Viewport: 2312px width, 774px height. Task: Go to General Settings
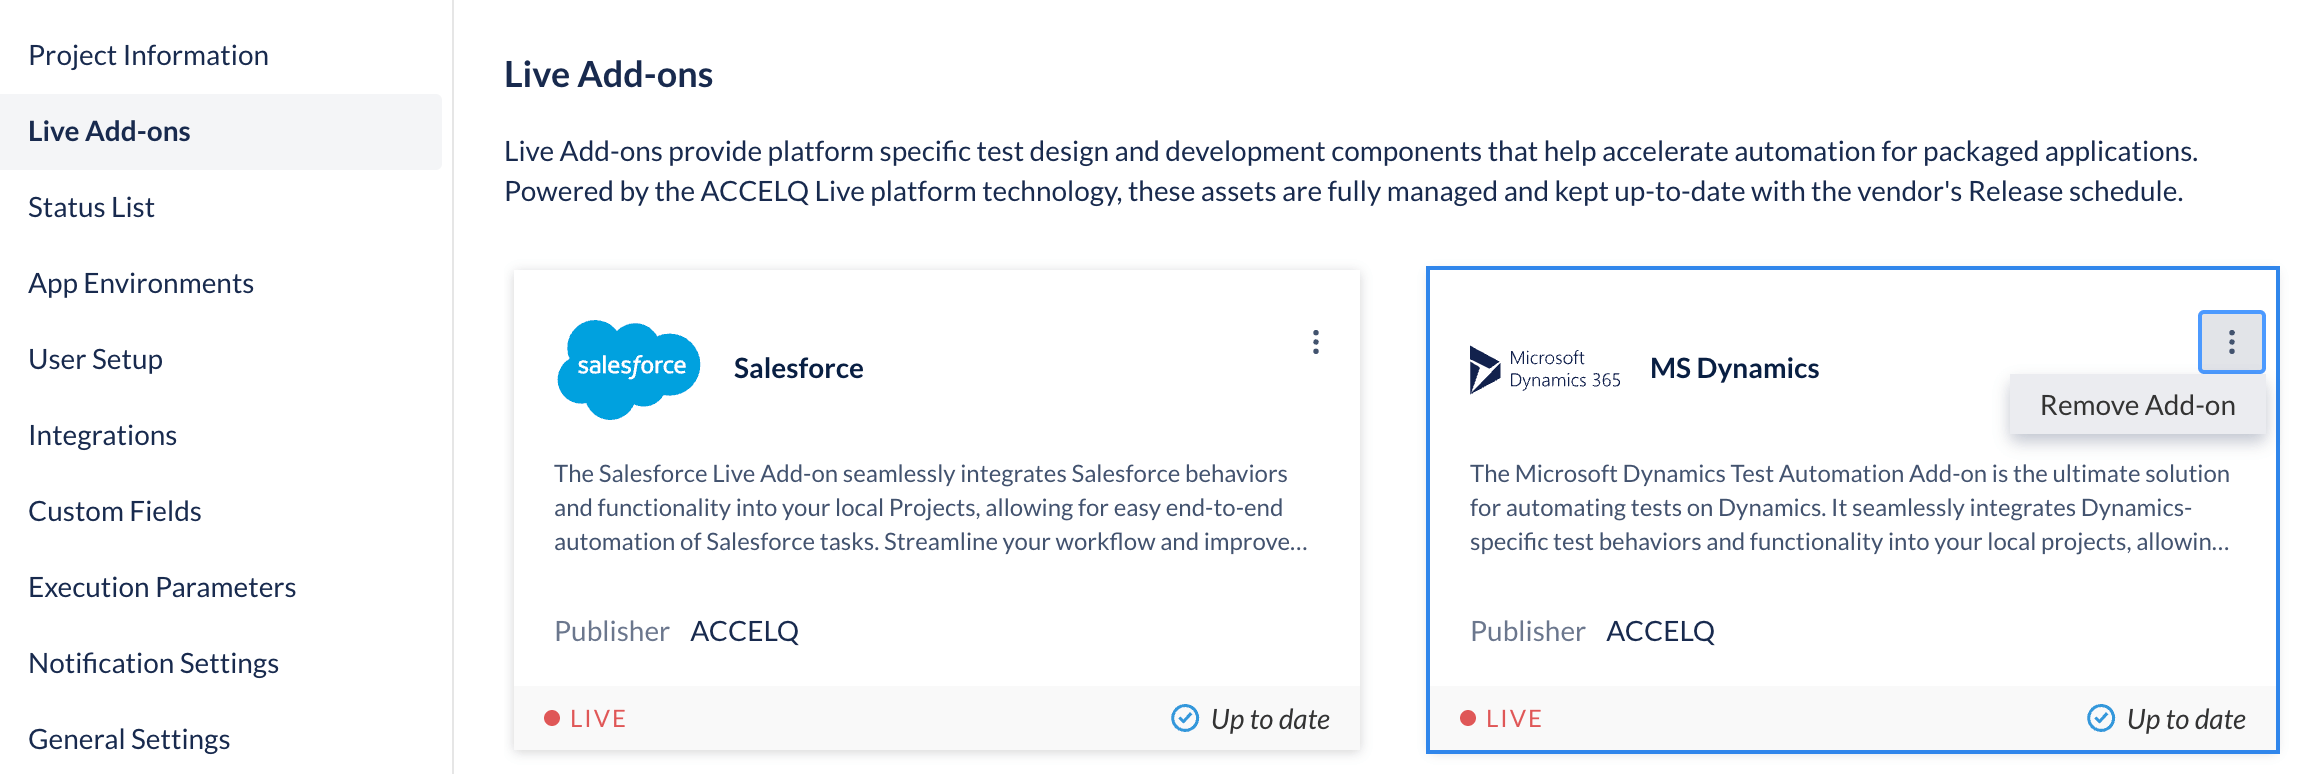pyautogui.click(x=129, y=739)
